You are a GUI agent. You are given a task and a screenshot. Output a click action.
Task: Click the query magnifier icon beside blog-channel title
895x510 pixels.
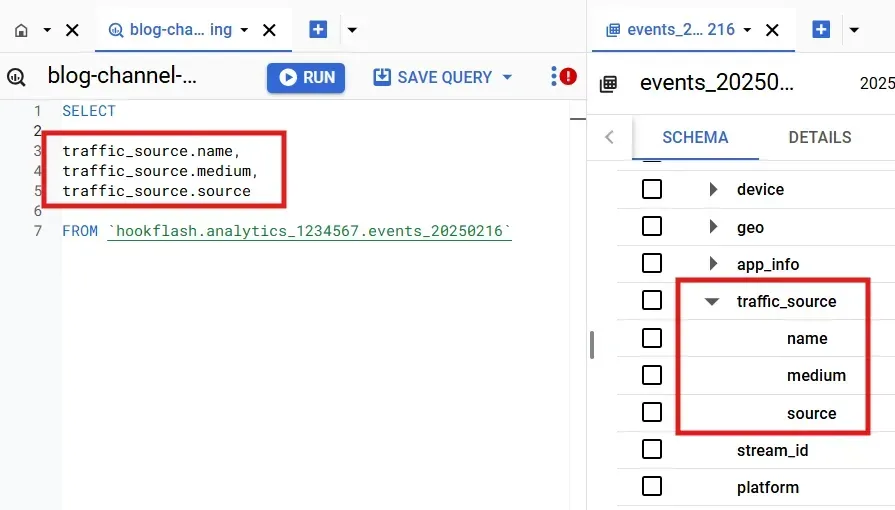click(x=16, y=77)
